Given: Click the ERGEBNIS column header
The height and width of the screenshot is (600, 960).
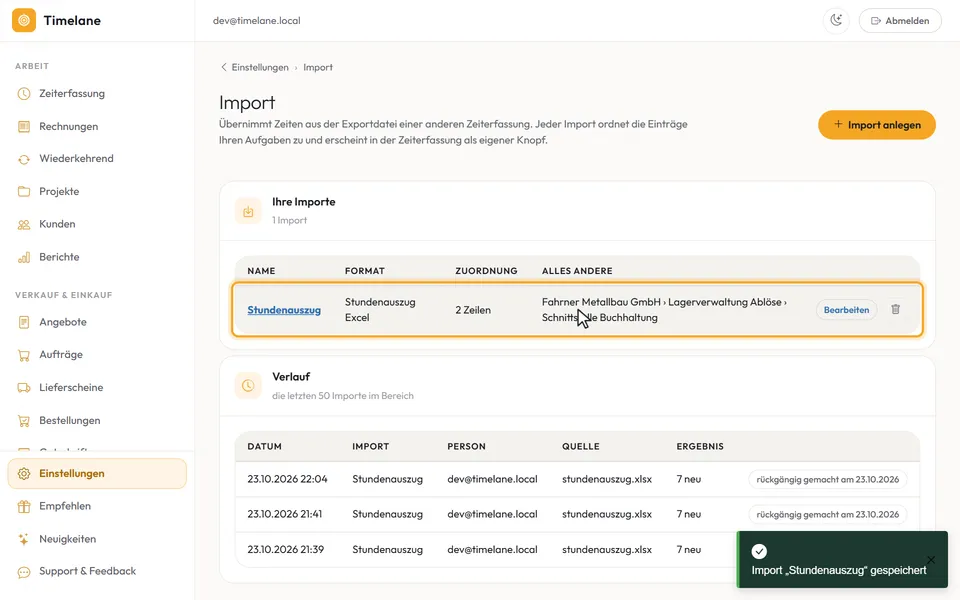Looking at the screenshot, I should (x=700, y=446).
